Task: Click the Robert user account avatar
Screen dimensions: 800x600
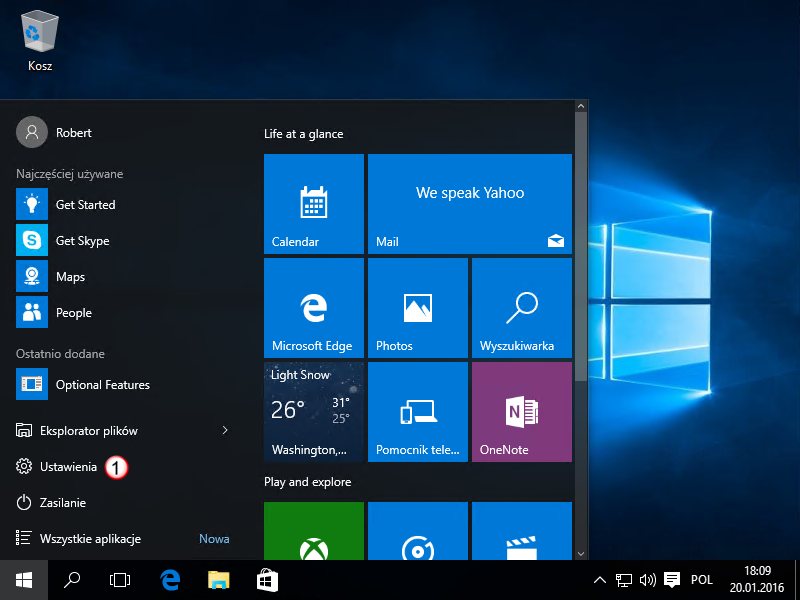Action: point(32,132)
